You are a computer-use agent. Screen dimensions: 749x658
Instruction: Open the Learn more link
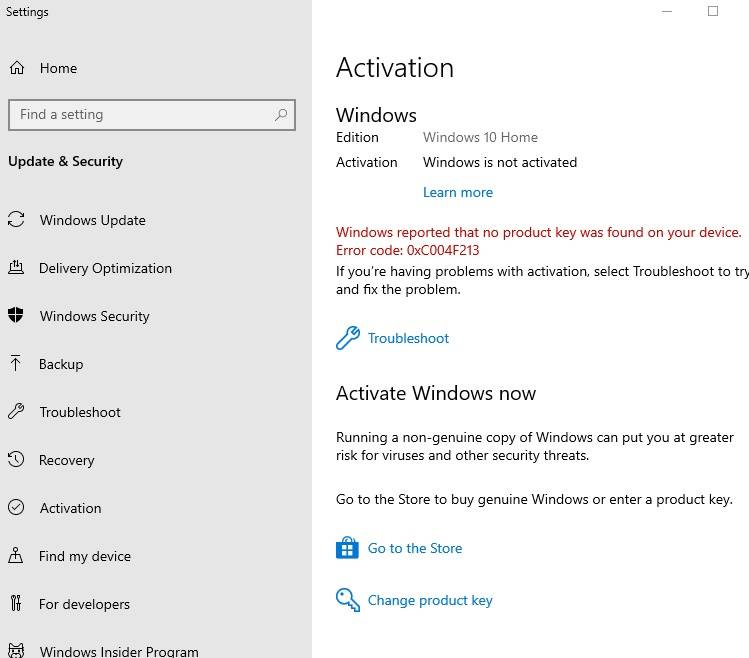click(458, 192)
